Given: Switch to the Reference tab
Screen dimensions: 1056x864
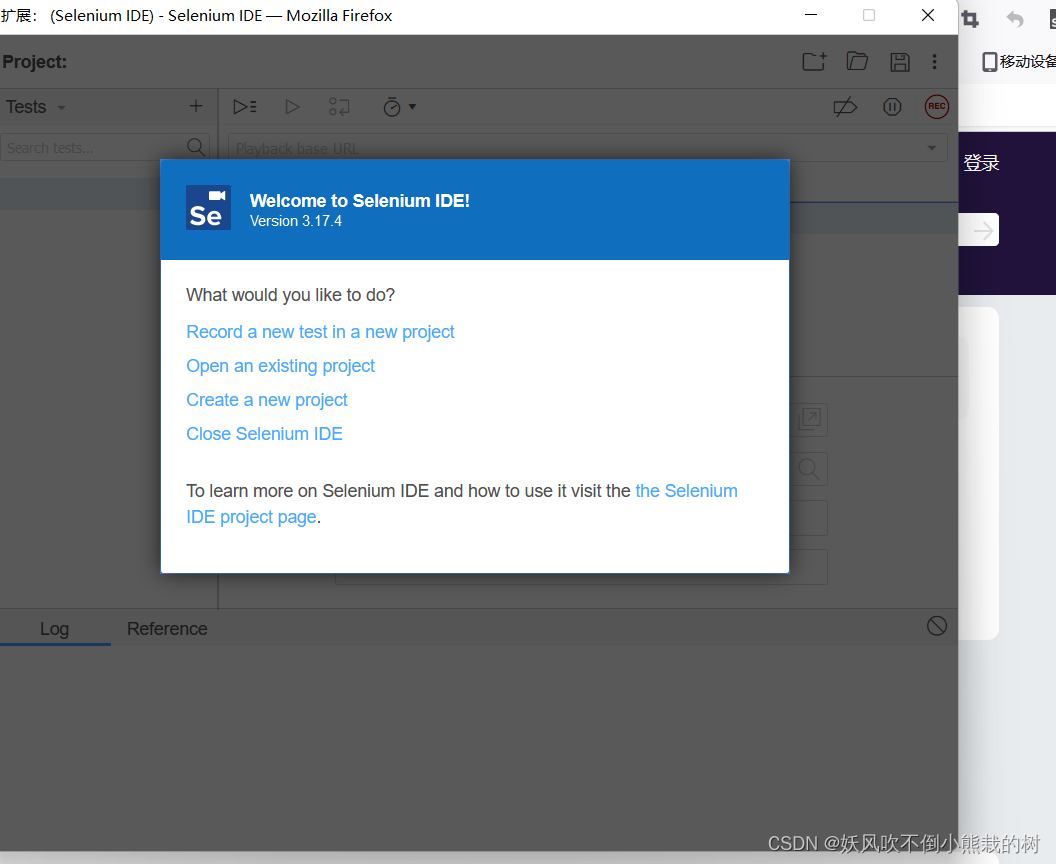Looking at the screenshot, I should tap(167, 628).
